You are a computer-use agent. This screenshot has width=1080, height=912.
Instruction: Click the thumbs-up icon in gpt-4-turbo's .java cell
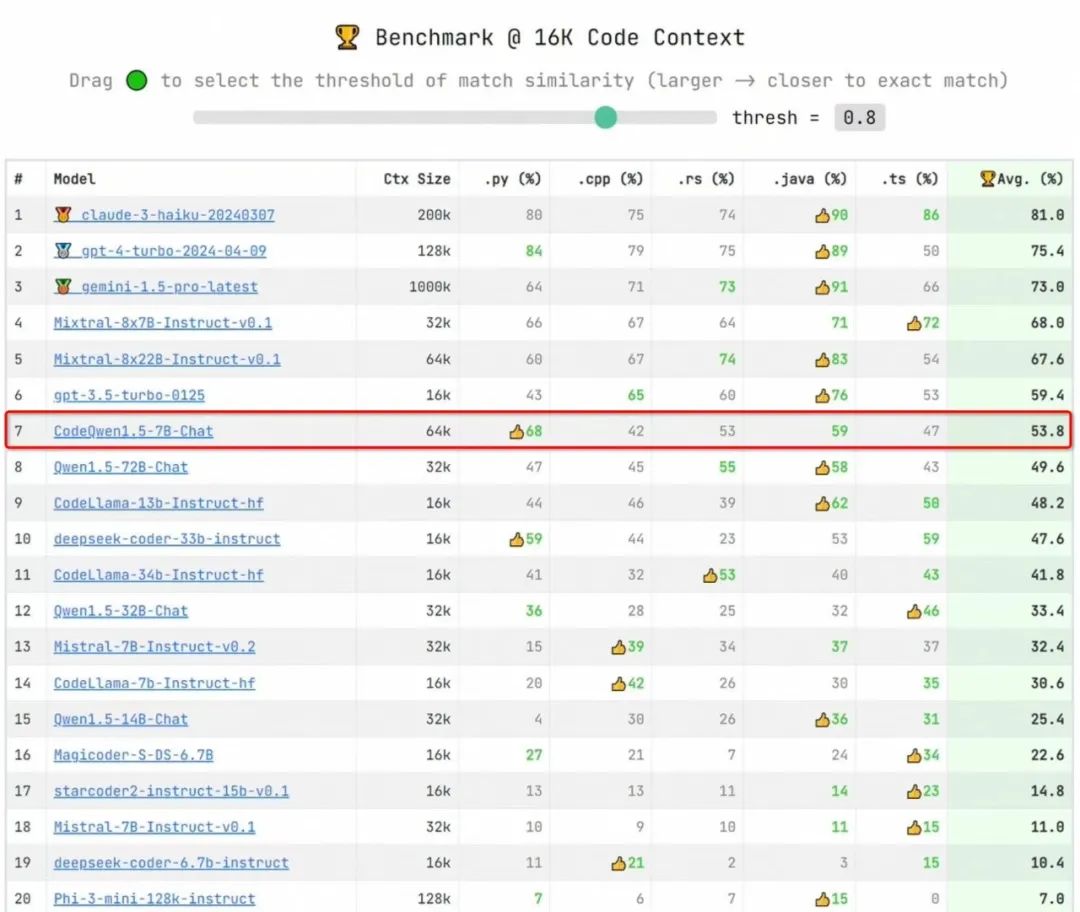[822, 251]
